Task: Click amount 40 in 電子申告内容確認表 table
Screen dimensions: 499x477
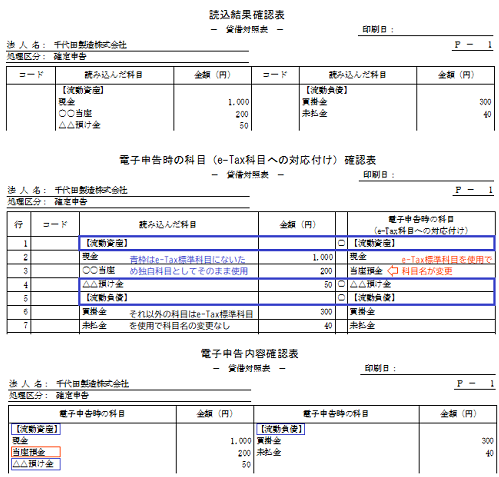Action: coord(489,453)
